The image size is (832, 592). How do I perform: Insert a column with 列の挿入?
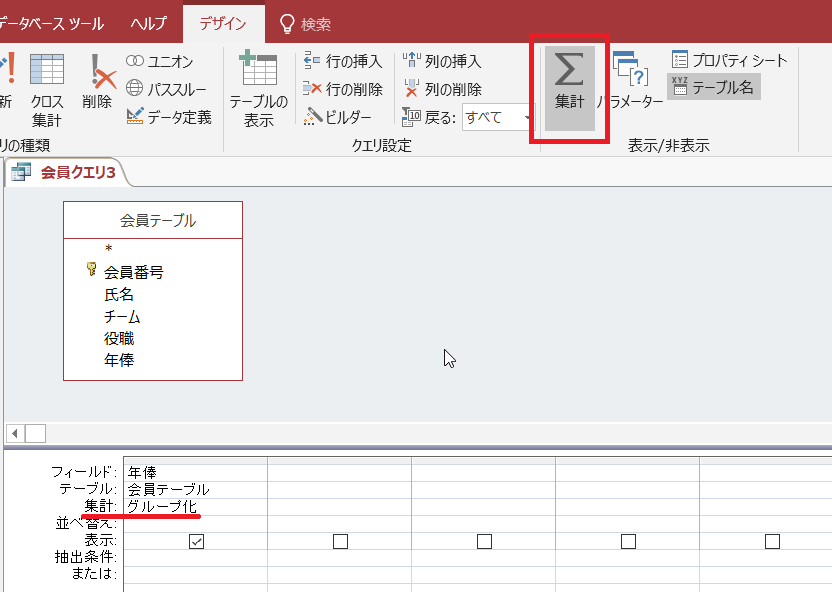coord(442,61)
